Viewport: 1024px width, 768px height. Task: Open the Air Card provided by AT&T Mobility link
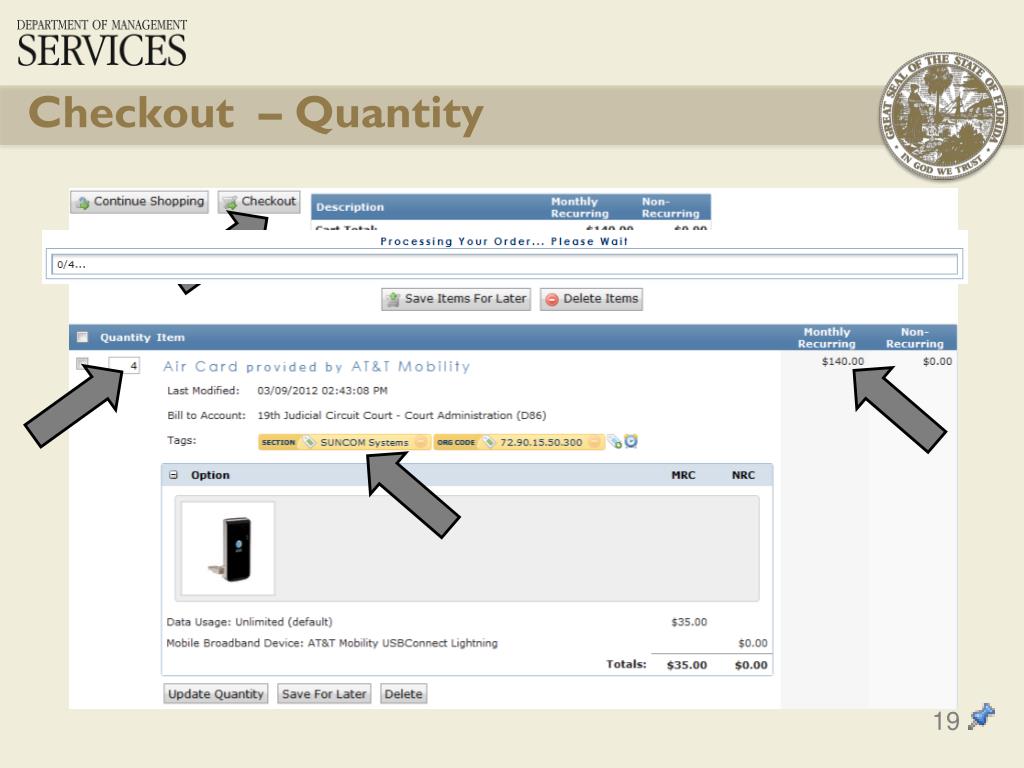coord(317,366)
